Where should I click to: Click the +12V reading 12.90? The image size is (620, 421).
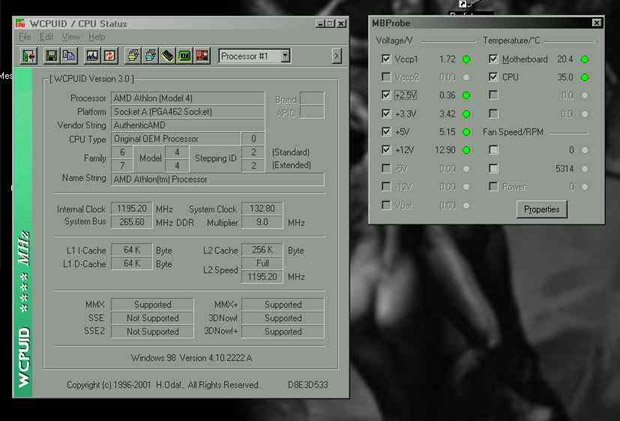point(445,150)
